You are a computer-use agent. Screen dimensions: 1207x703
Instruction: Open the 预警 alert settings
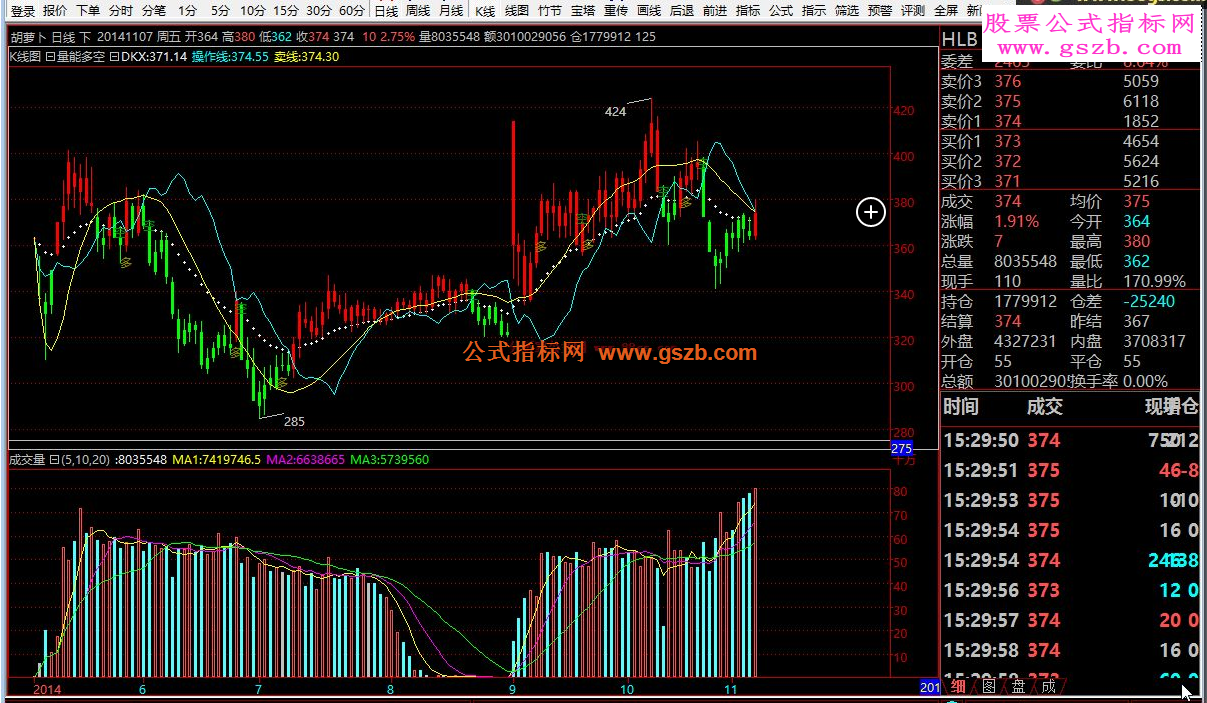pos(880,11)
